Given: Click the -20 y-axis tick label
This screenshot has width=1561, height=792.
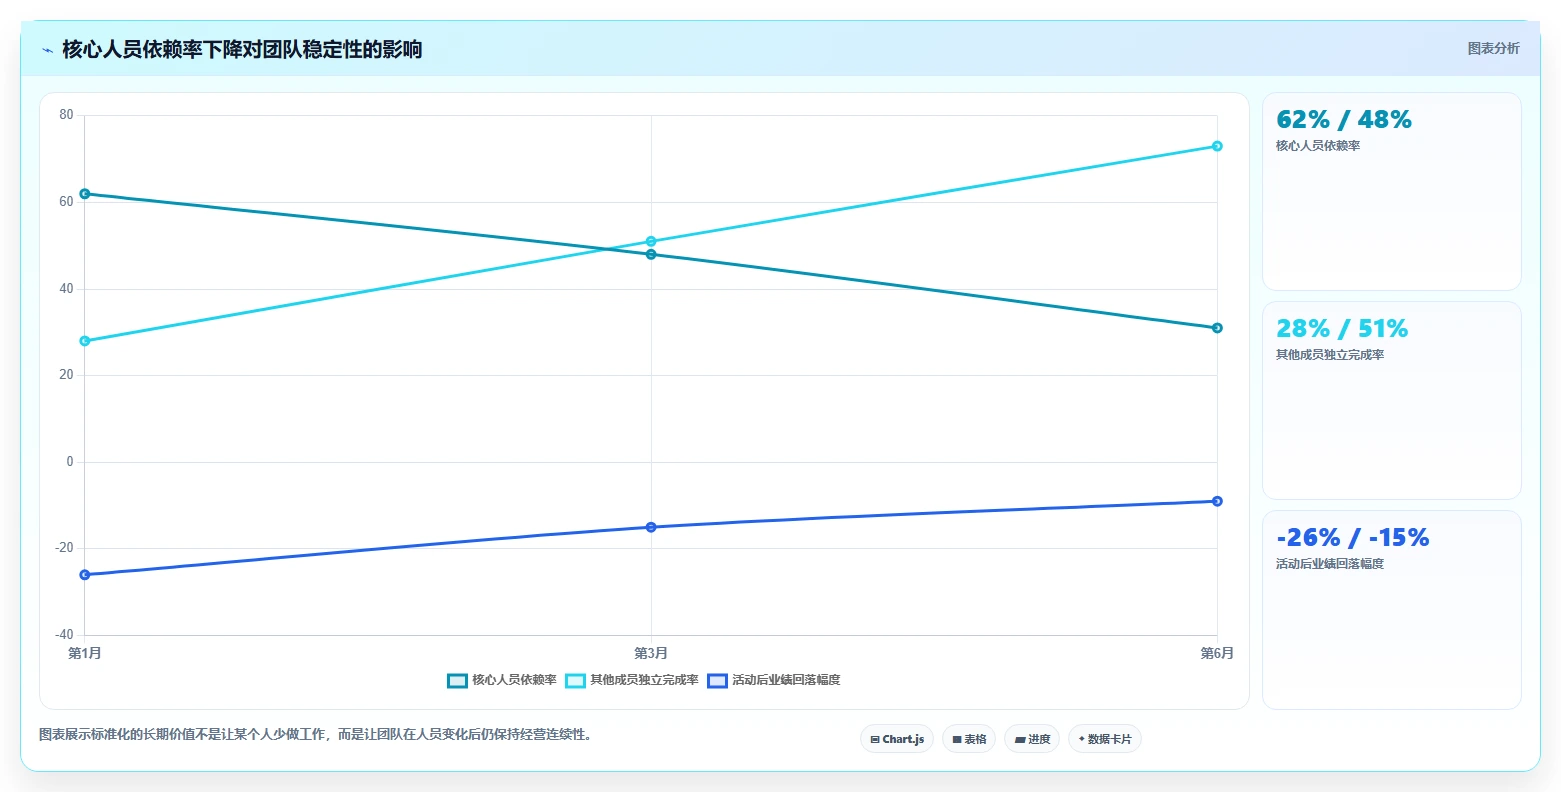Looking at the screenshot, I should point(64,548).
